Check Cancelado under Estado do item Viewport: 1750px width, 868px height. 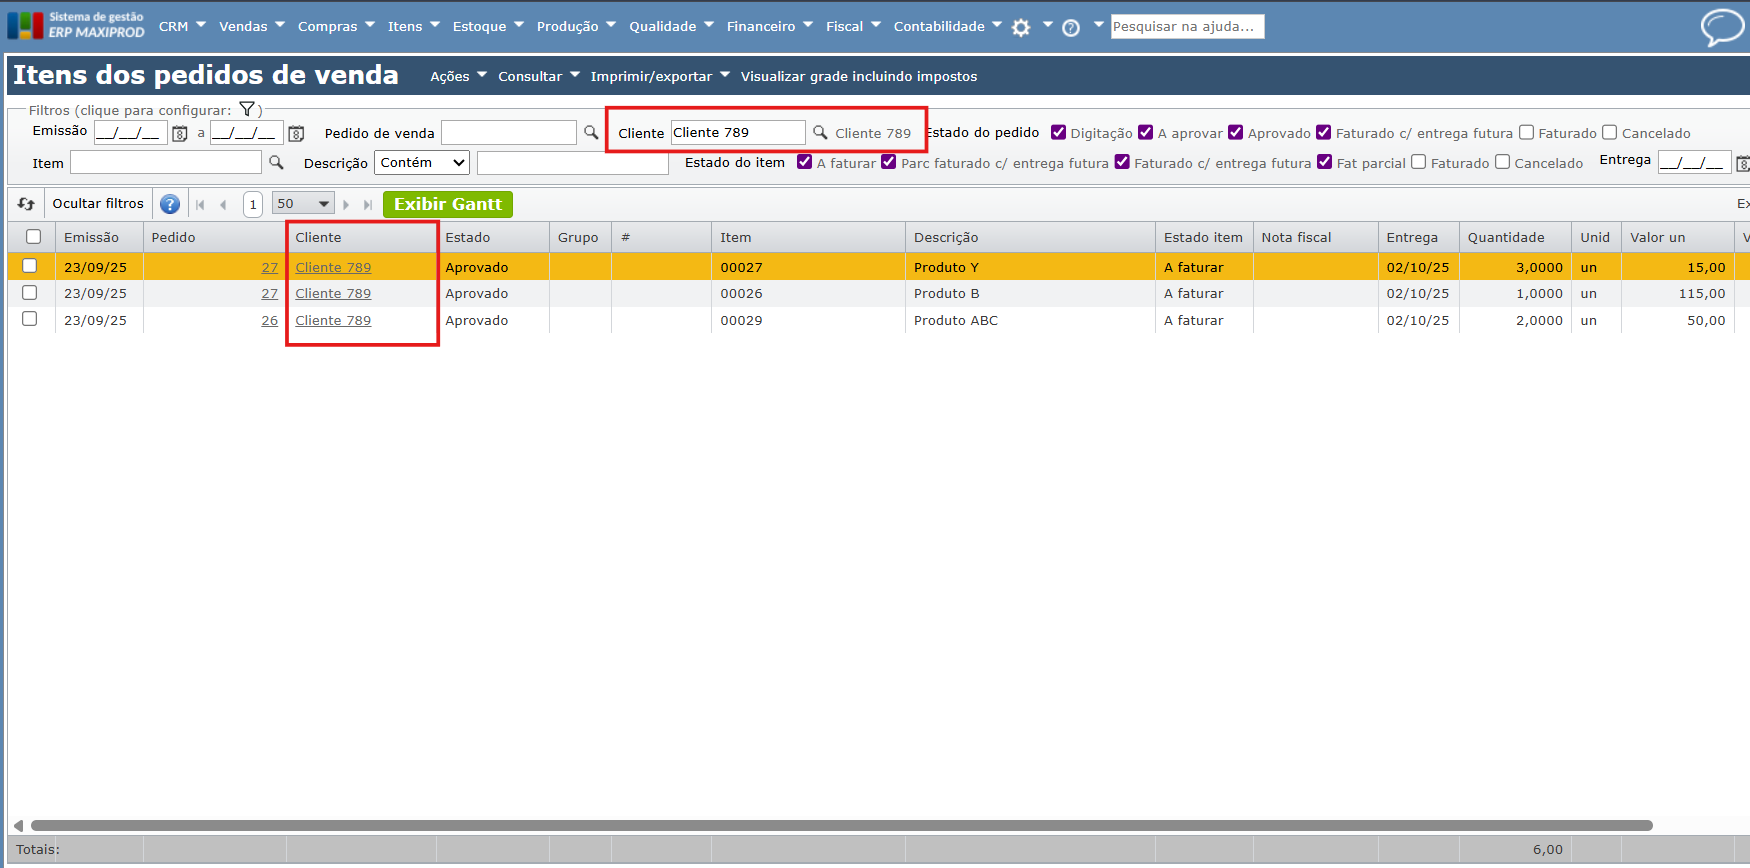(x=1502, y=162)
